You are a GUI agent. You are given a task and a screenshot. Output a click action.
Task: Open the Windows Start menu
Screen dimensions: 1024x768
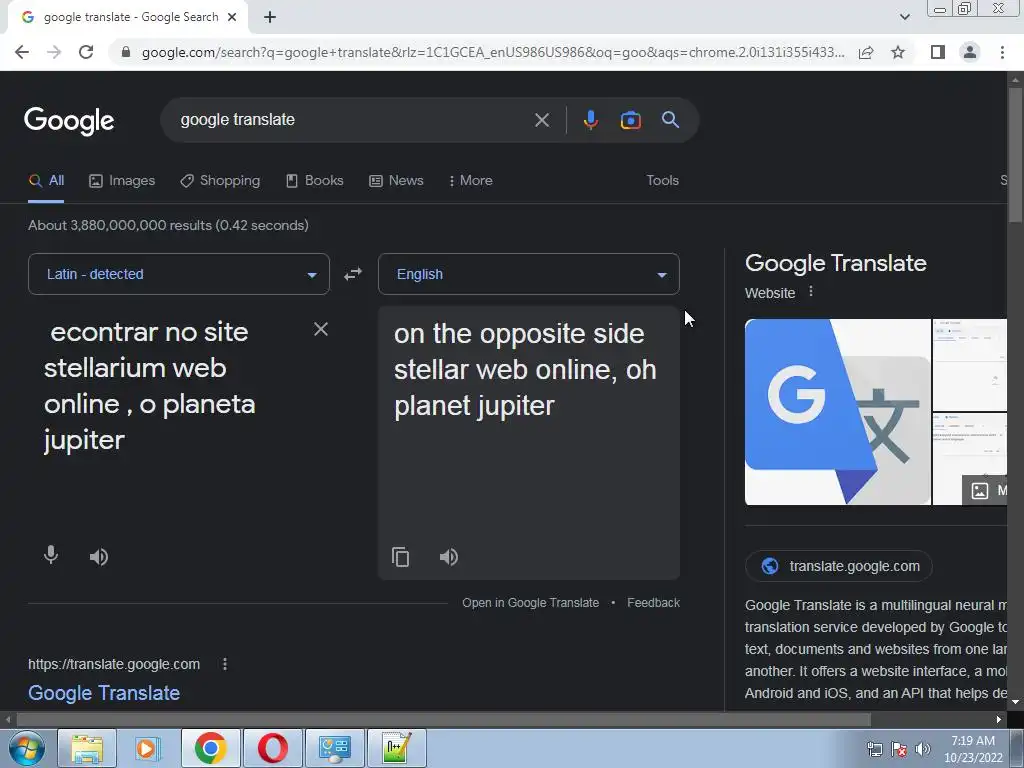tap(26, 748)
